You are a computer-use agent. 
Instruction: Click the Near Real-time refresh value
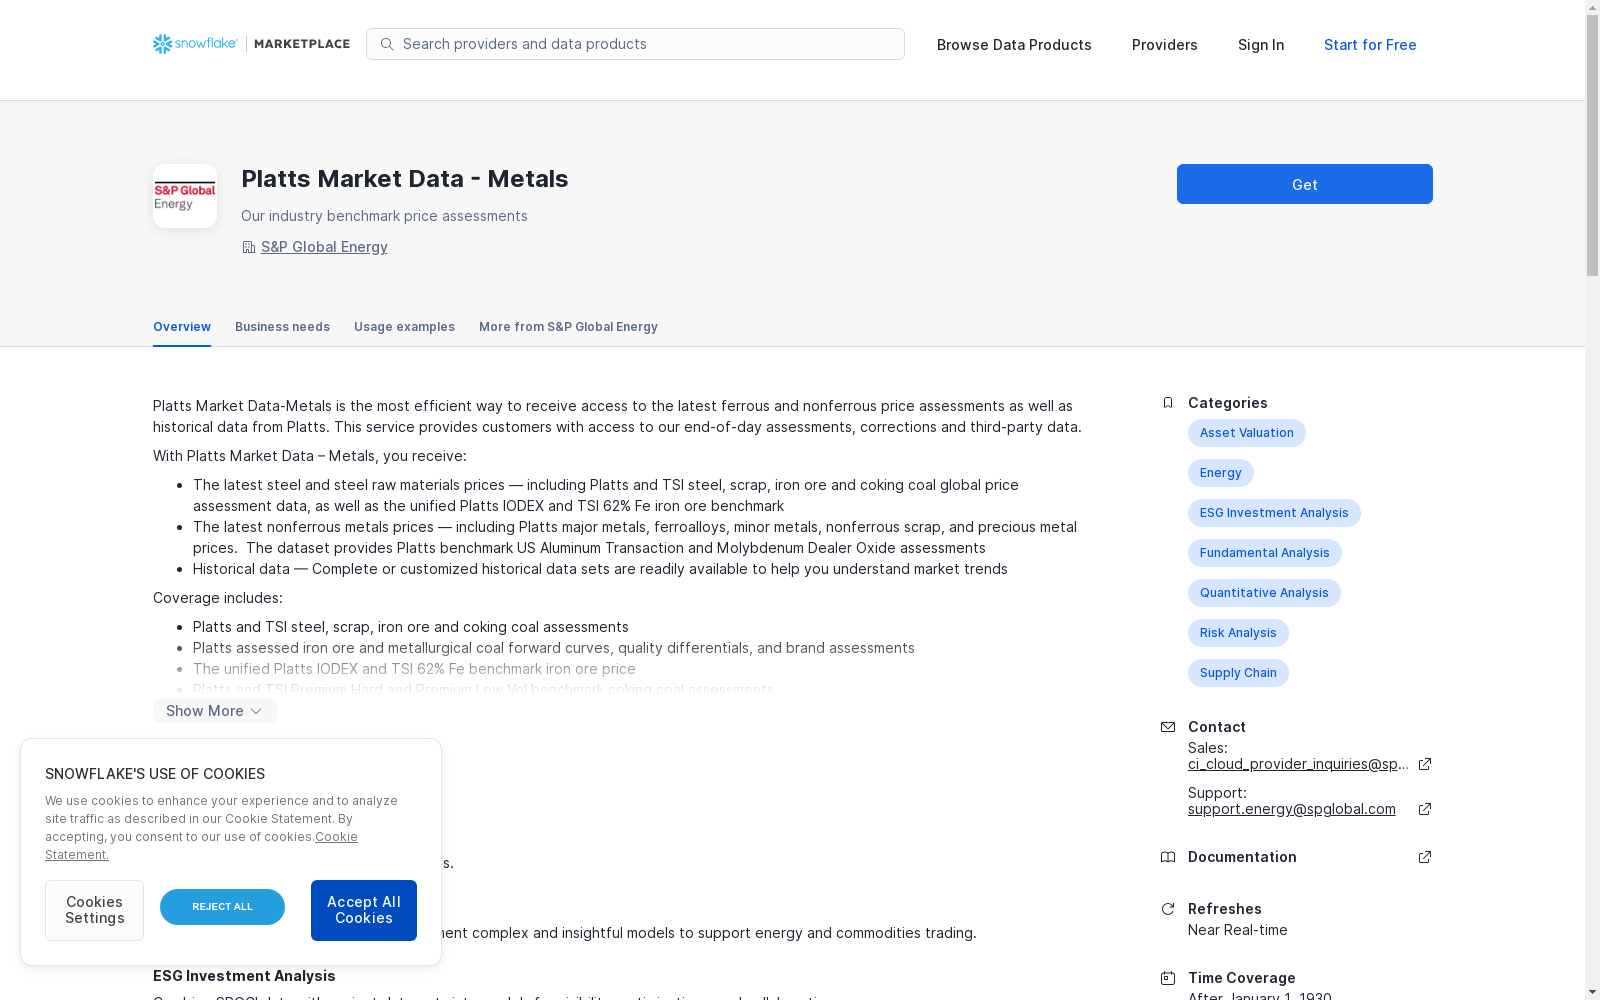1238,930
